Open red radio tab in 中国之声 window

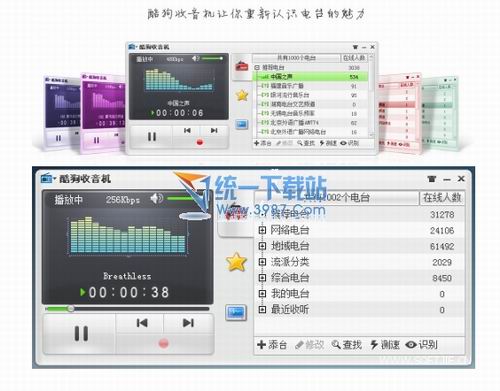(x=242, y=66)
